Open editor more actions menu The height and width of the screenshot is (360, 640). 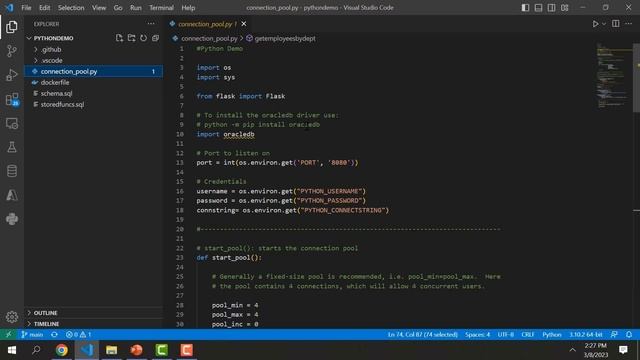(x=629, y=24)
